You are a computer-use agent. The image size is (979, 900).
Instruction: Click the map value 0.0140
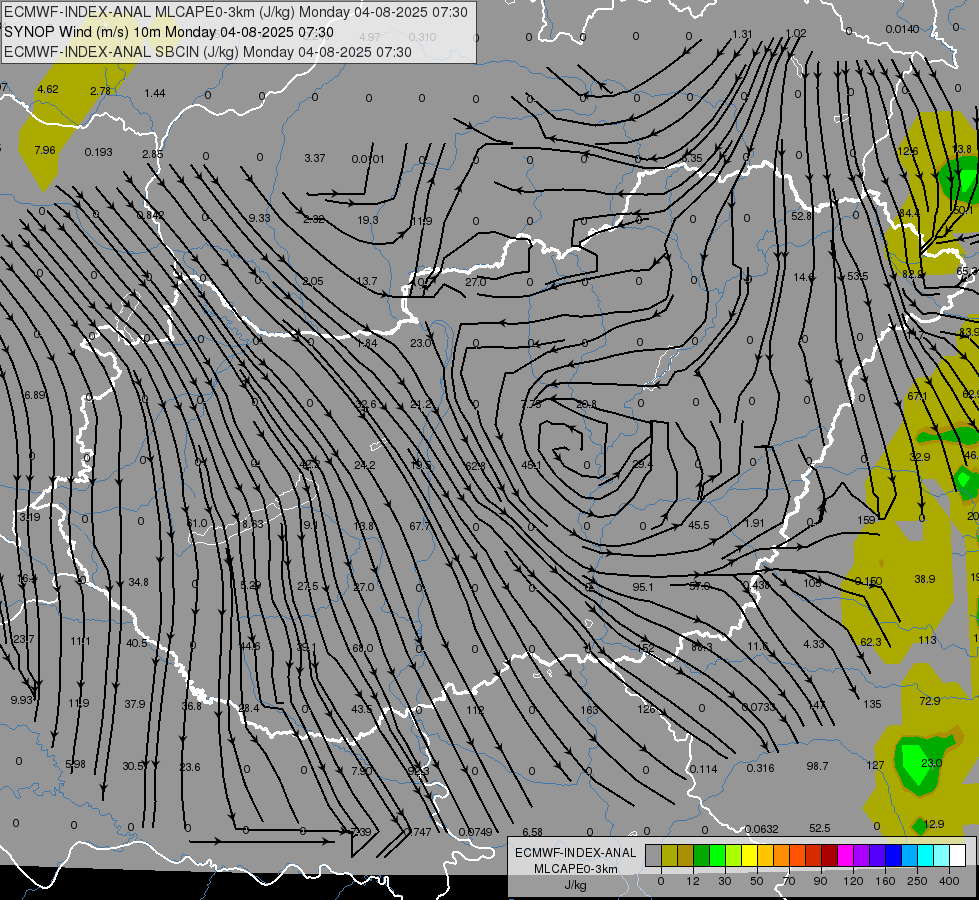click(x=902, y=30)
